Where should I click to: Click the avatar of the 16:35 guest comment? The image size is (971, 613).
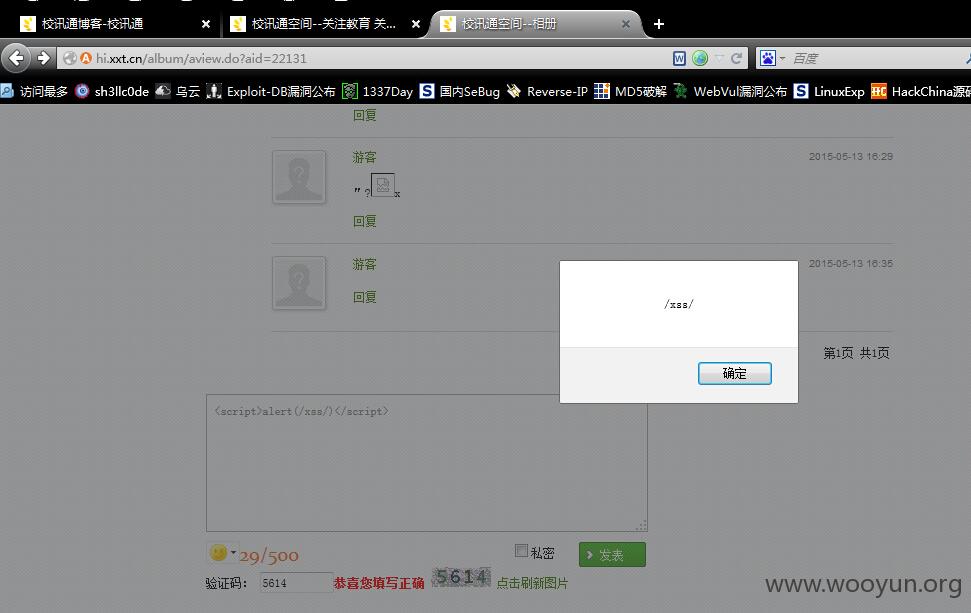point(299,283)
